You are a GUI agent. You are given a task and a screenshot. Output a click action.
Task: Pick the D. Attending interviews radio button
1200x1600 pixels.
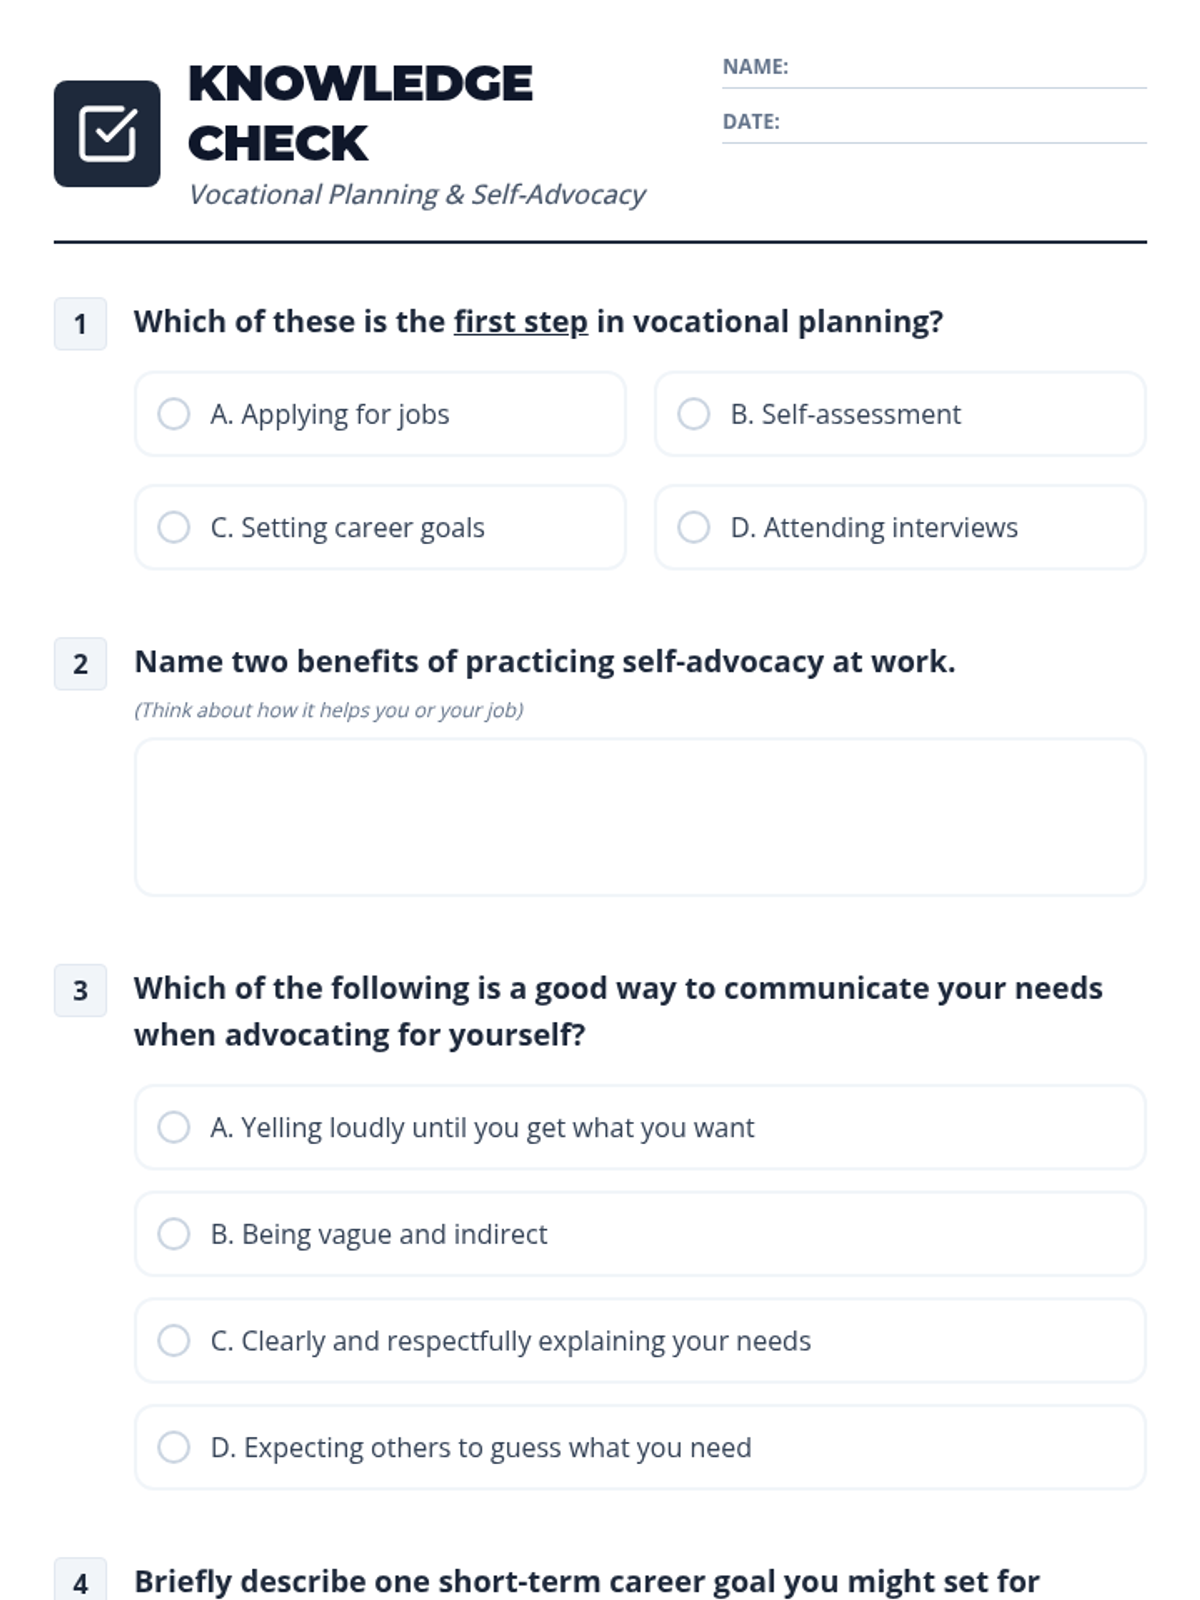694,527
